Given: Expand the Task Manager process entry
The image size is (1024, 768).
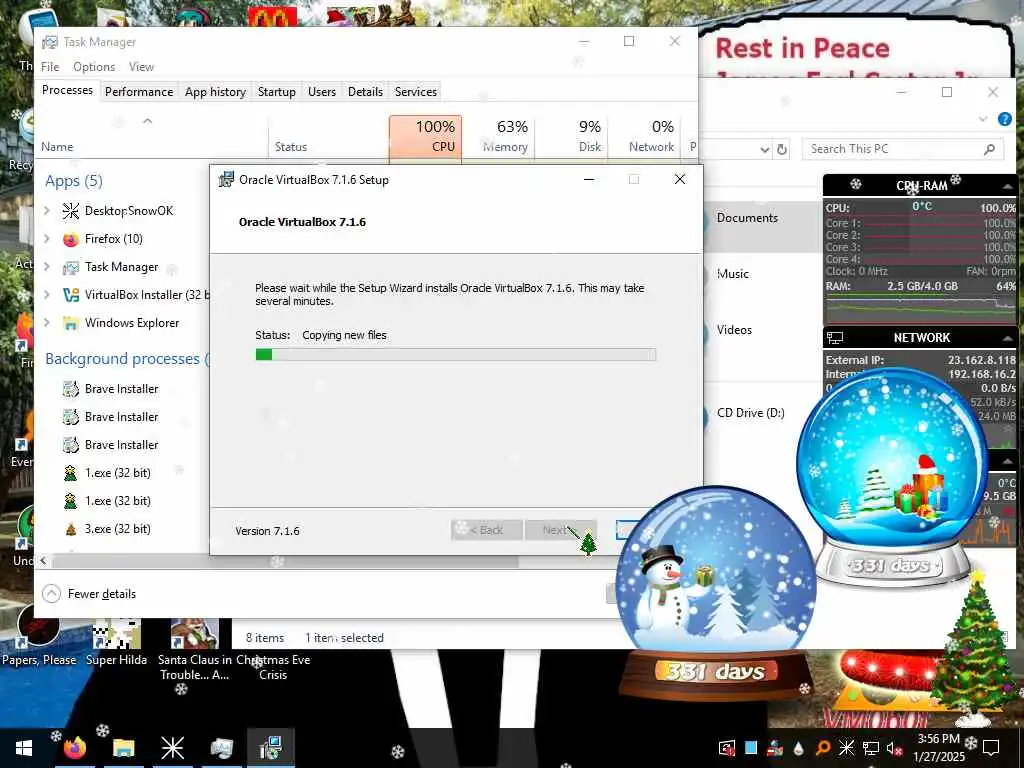Looking at the screenshot, I should pyautogui.click(x=46, y=266).
